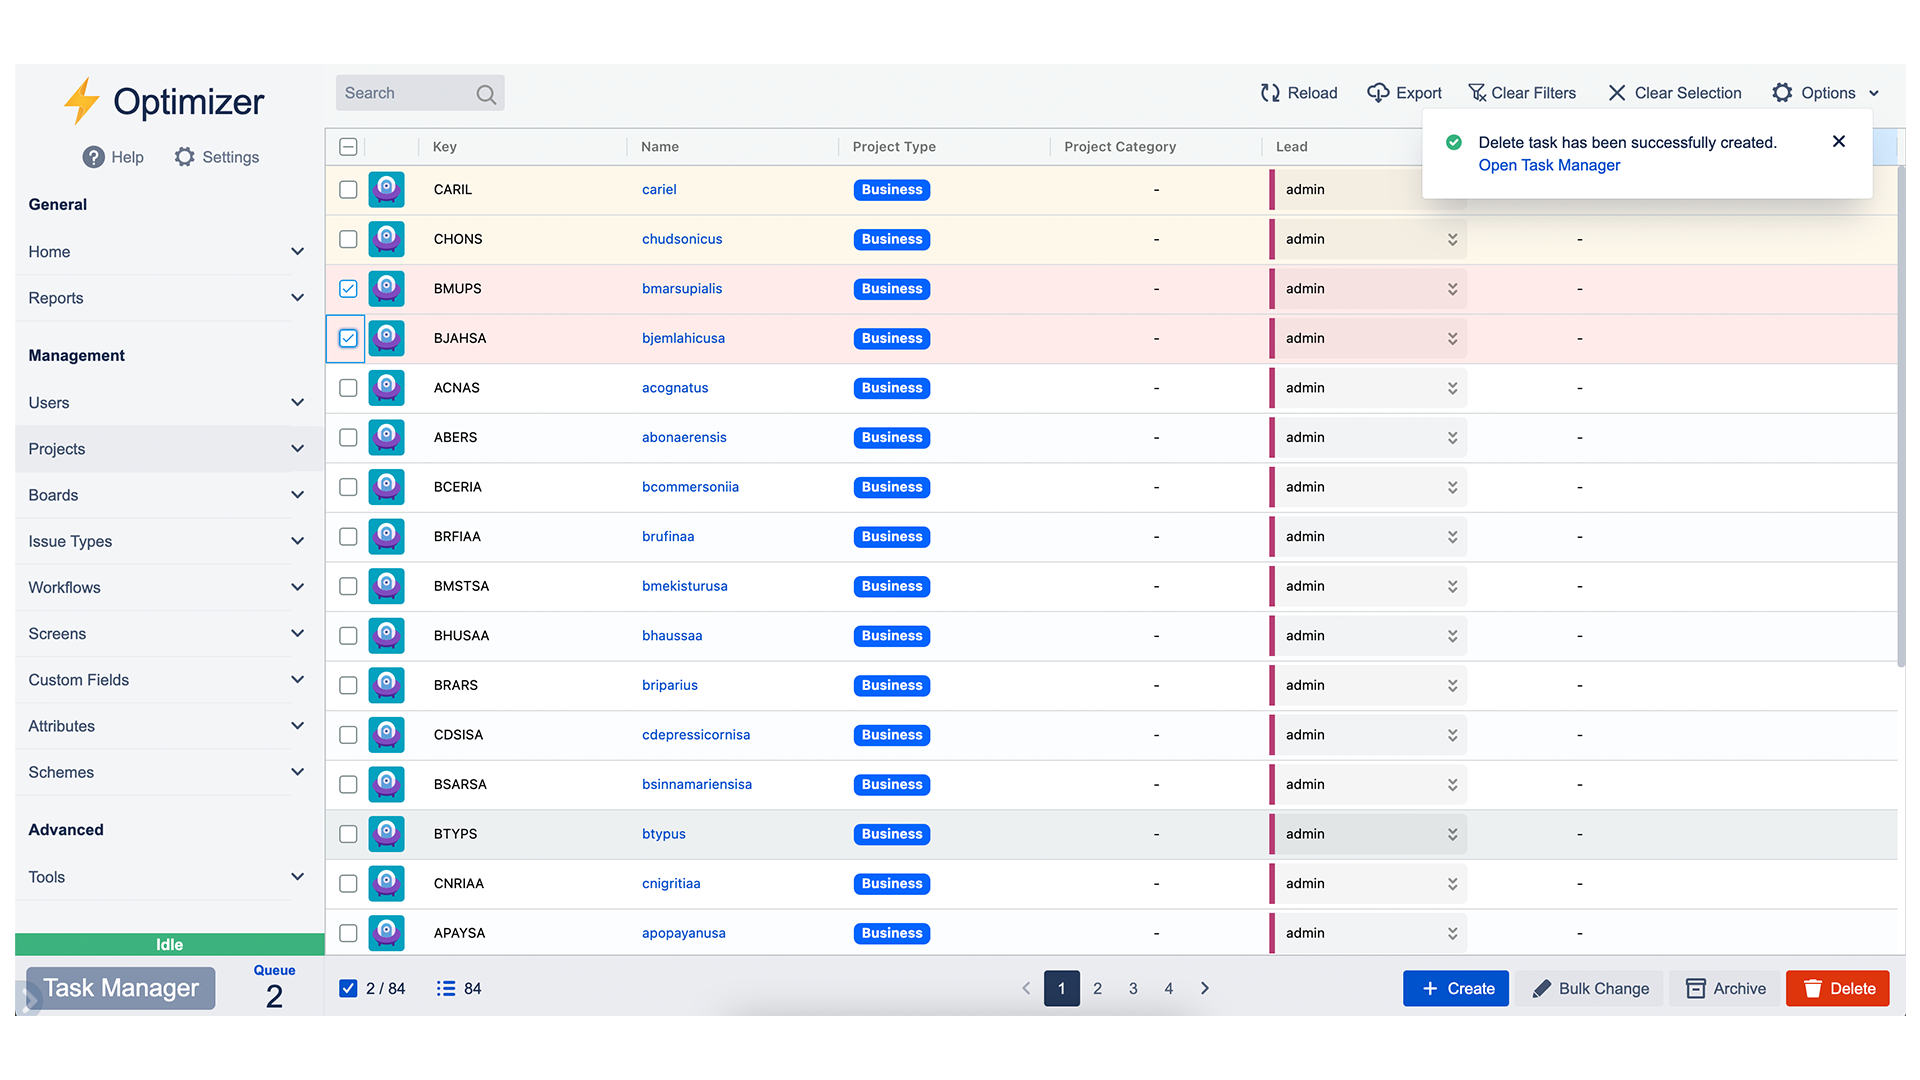
Task: Click the project avatar next to CARIL
Action: (386, 189)
